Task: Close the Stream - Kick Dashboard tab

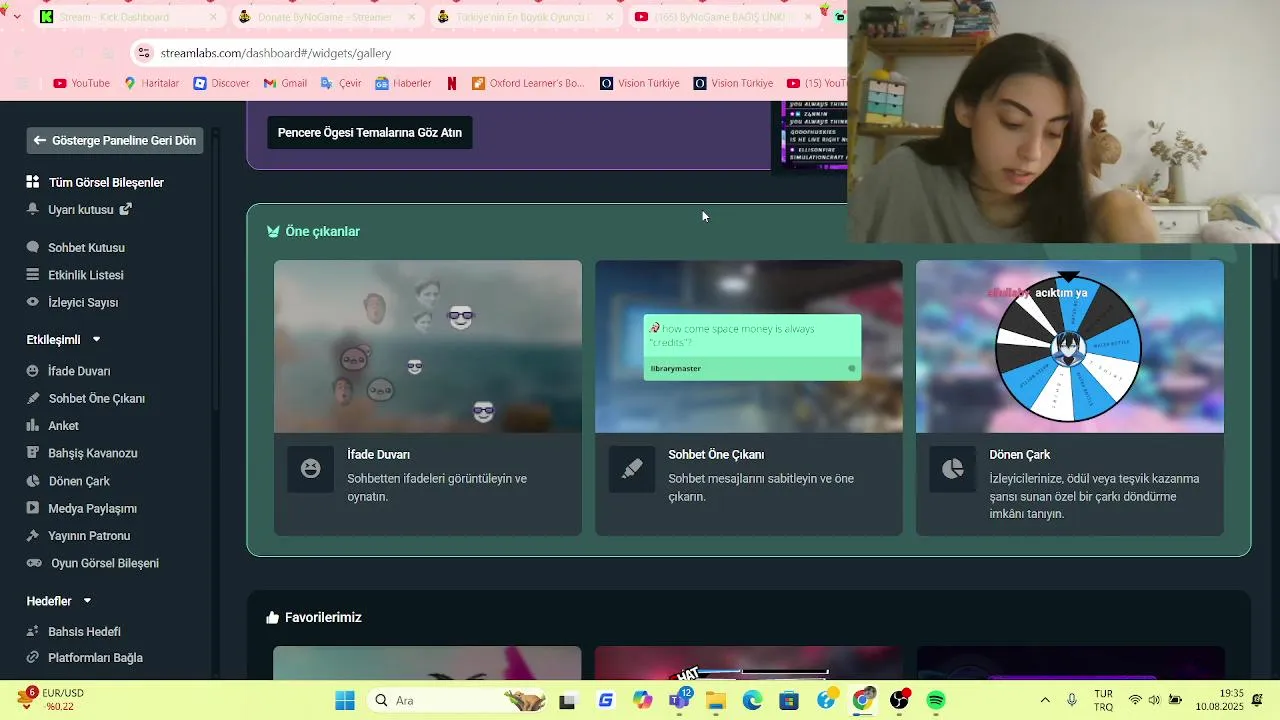Action: (213, 17)
